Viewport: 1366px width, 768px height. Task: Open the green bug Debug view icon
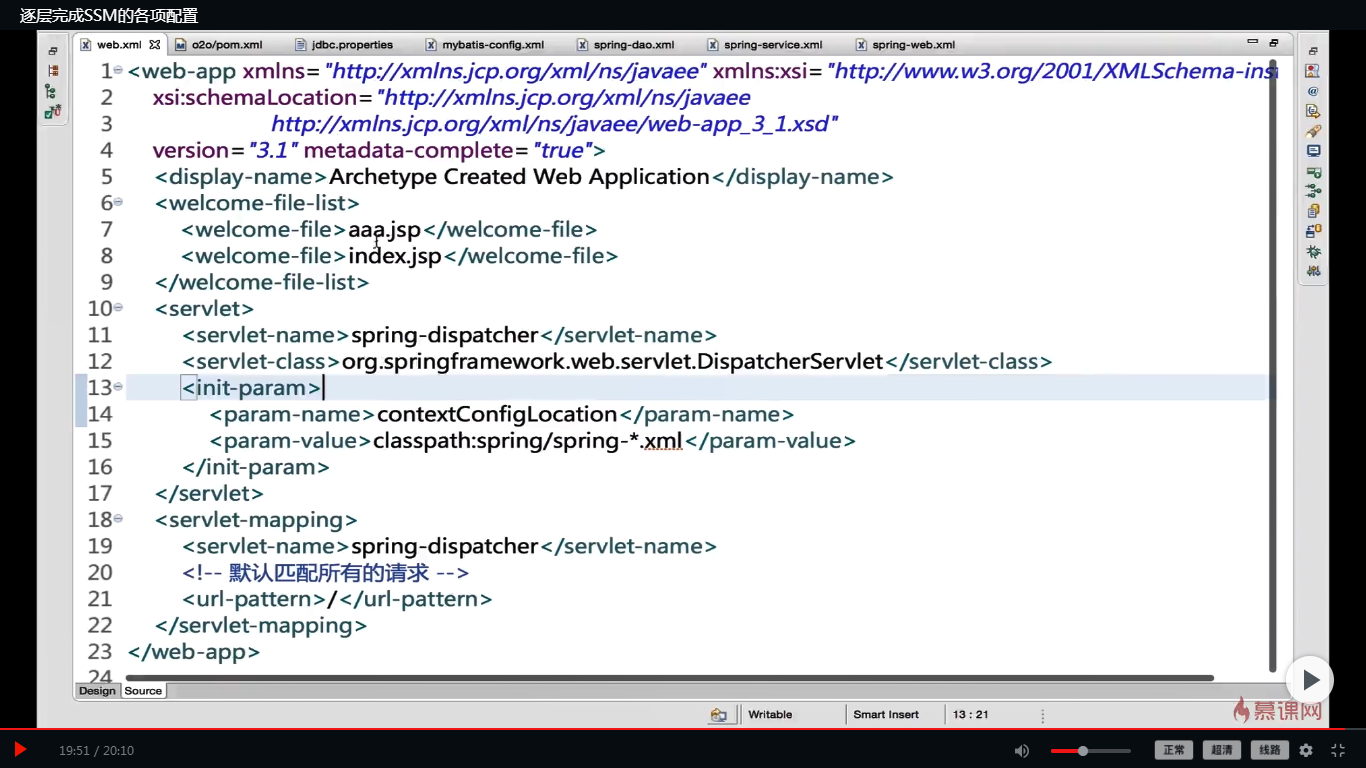click(1313, 251)
